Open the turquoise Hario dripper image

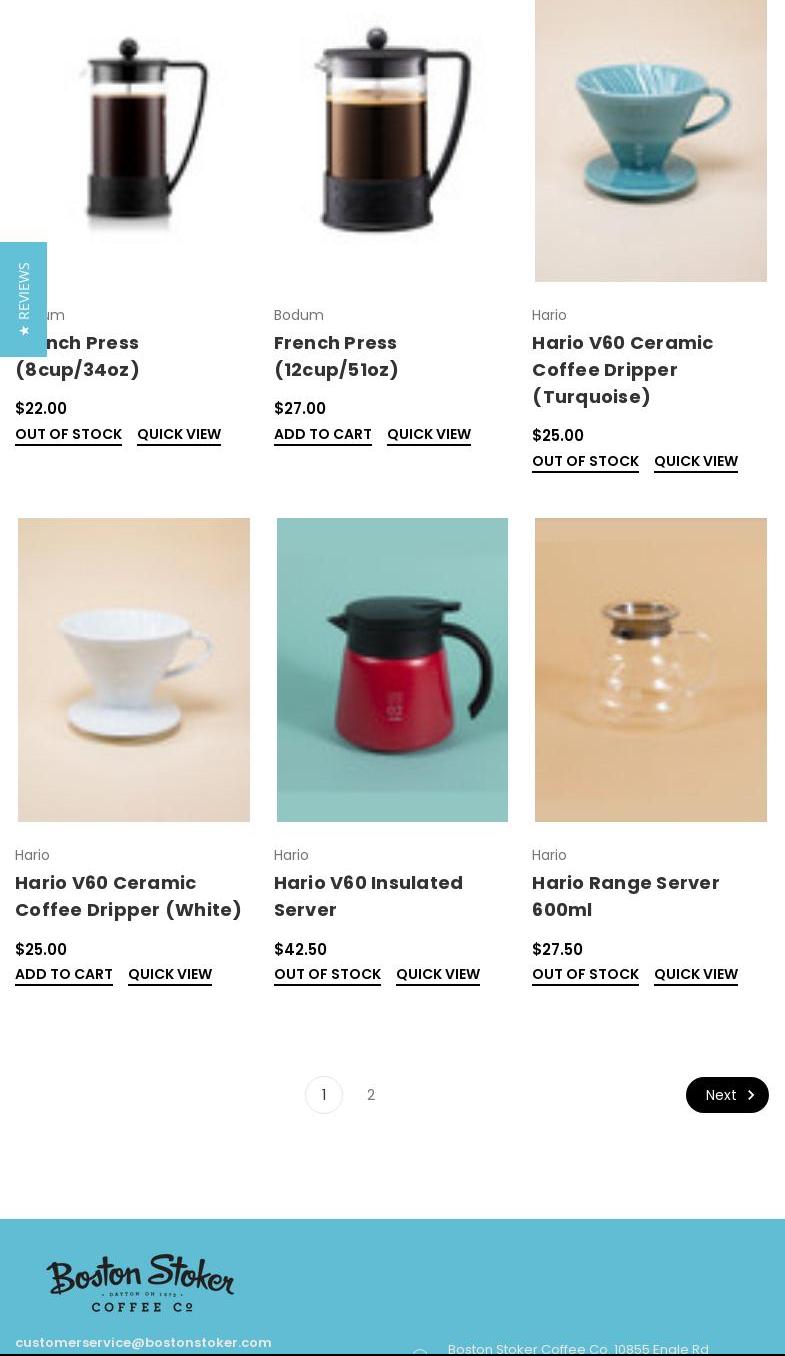pyautogui.click(x=651, y=140)
